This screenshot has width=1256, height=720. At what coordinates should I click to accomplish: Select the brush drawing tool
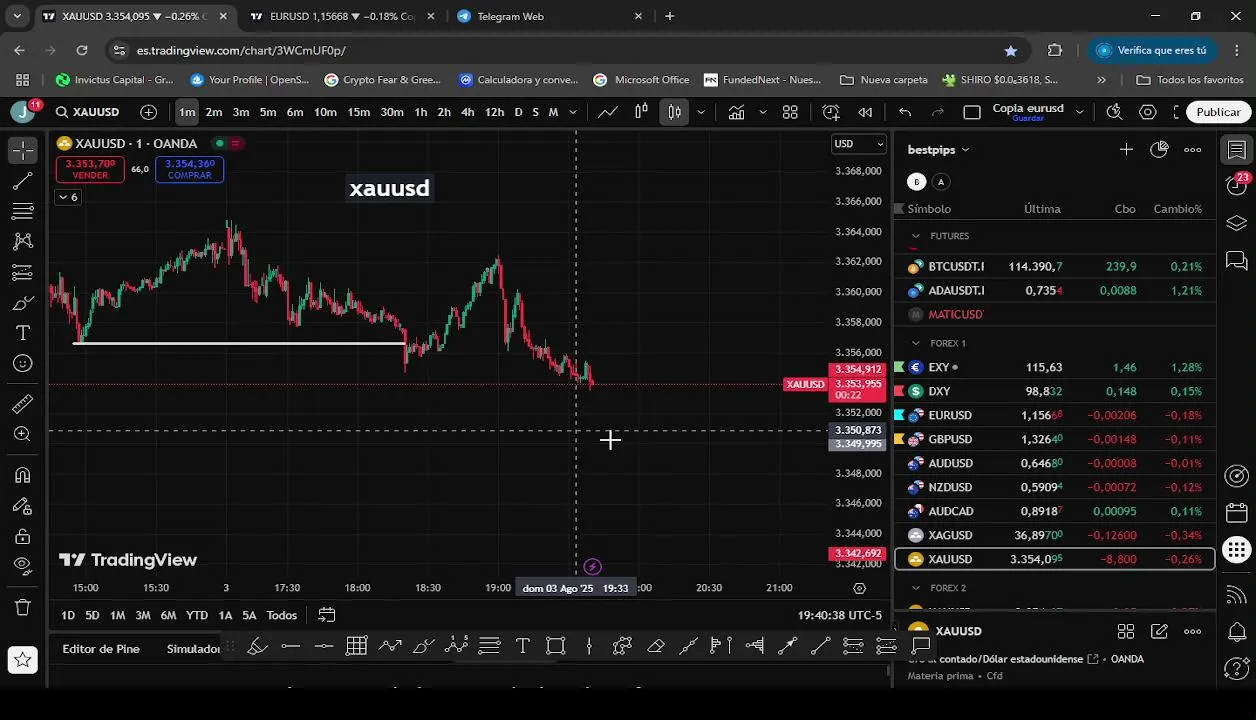[23, 303]
